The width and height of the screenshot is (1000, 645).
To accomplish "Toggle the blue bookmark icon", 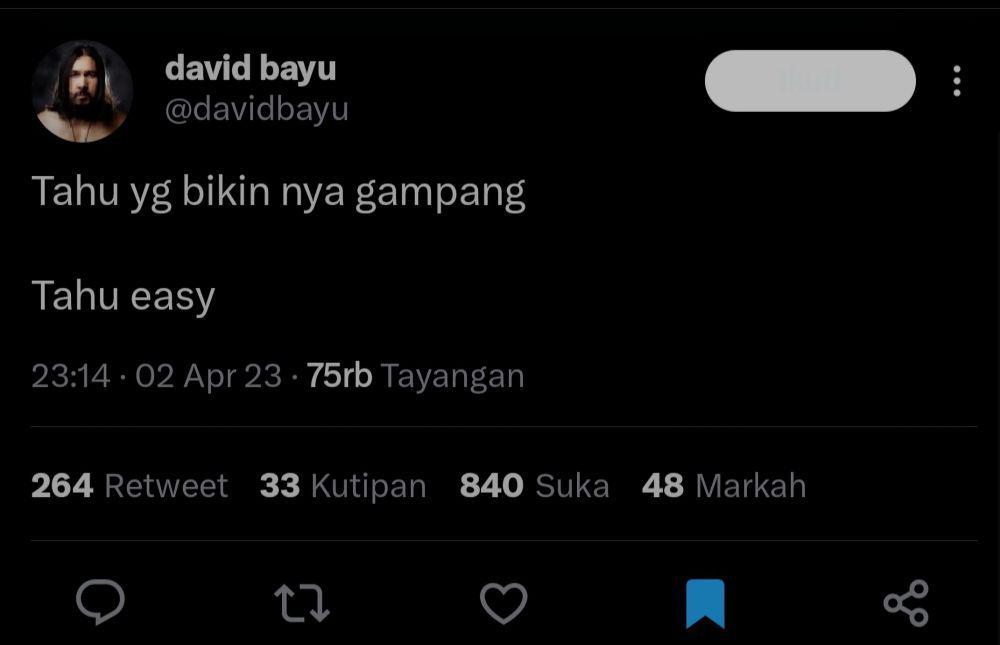I will pyautogui.click(x=705, y=604).
